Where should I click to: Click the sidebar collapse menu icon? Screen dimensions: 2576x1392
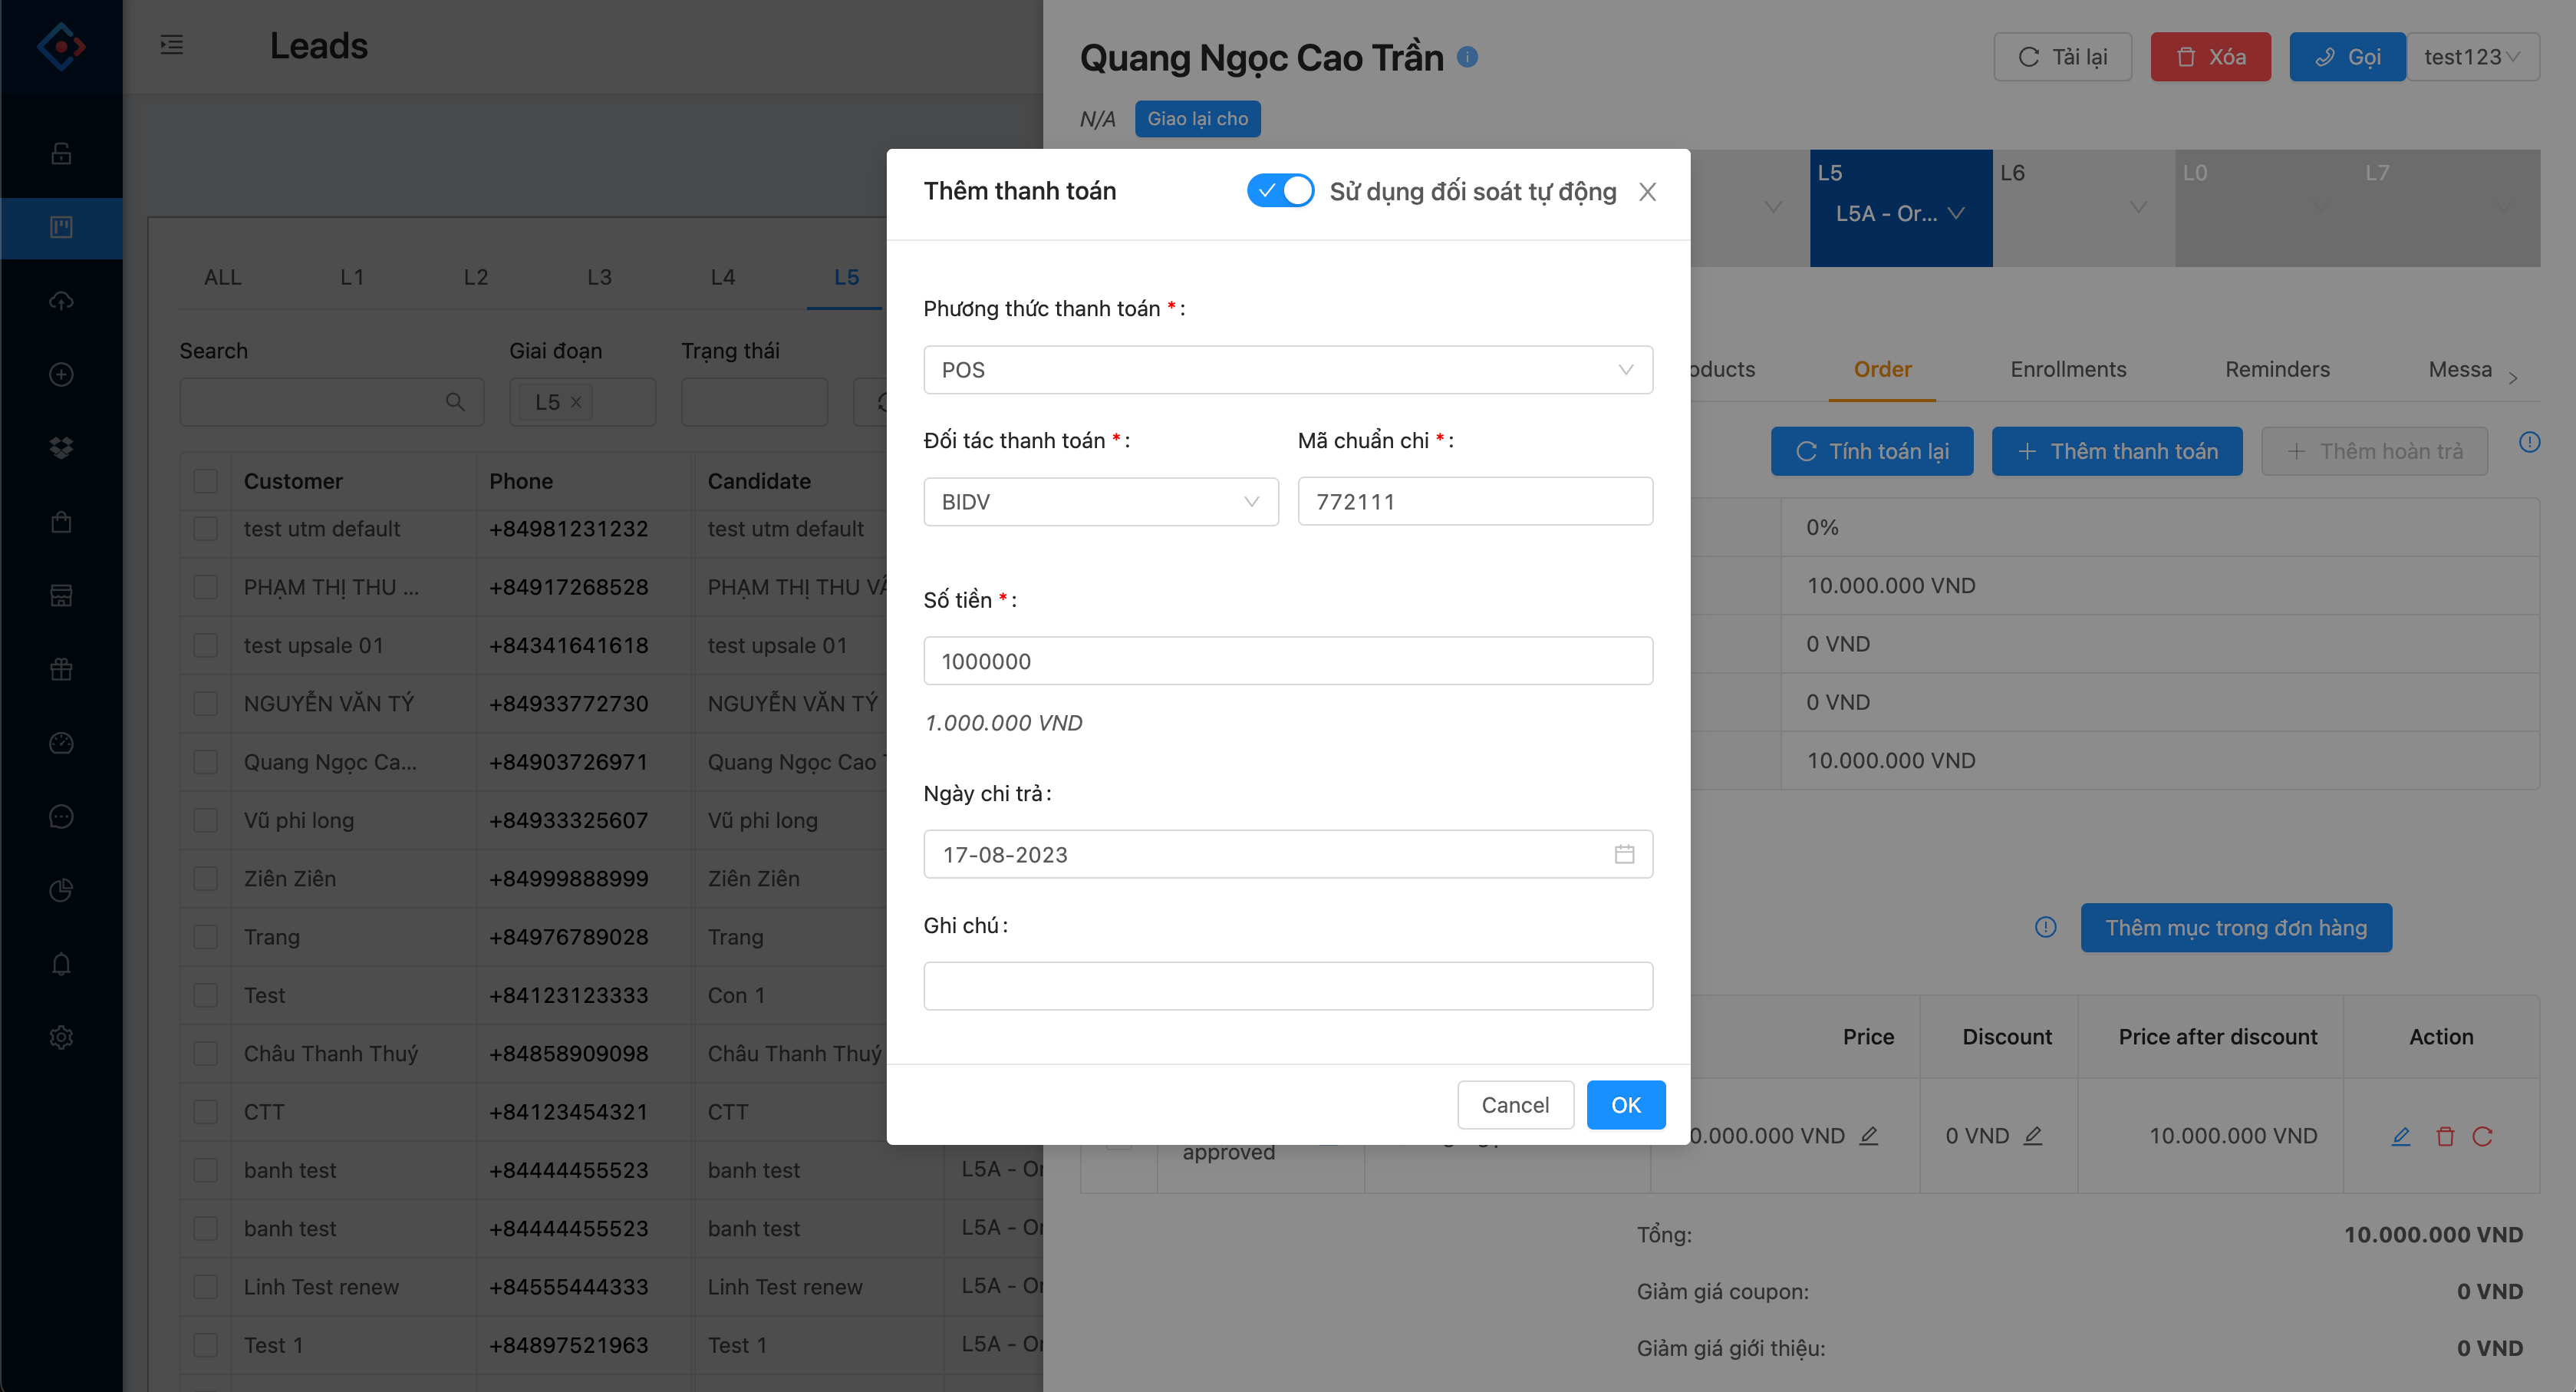coord(172,45)
